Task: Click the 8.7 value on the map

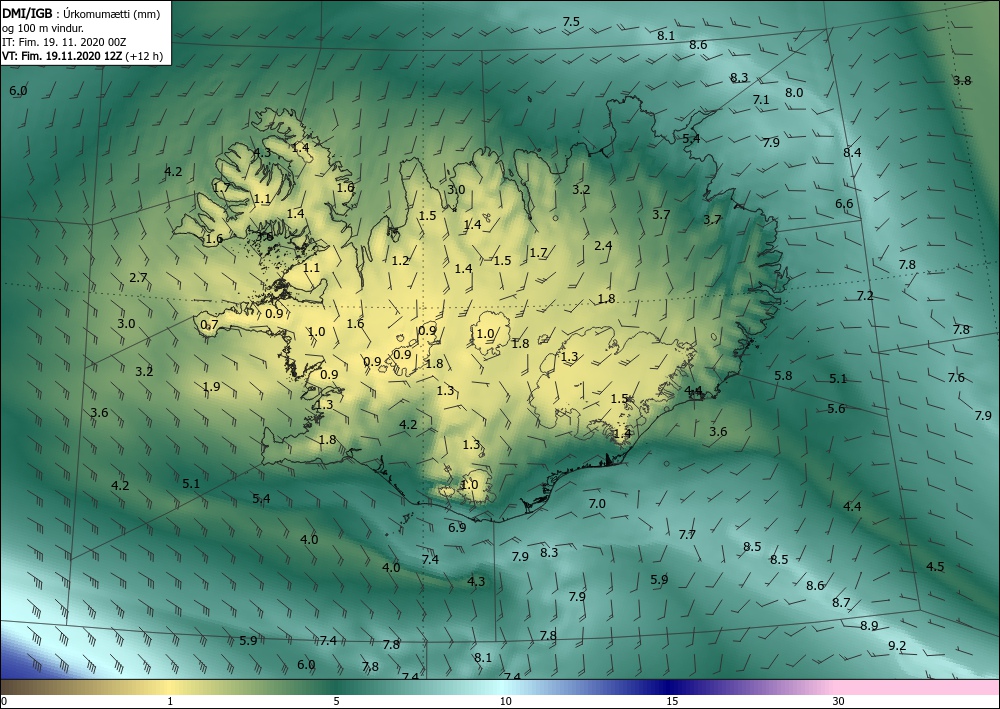Action: click(x=841, y=603)
